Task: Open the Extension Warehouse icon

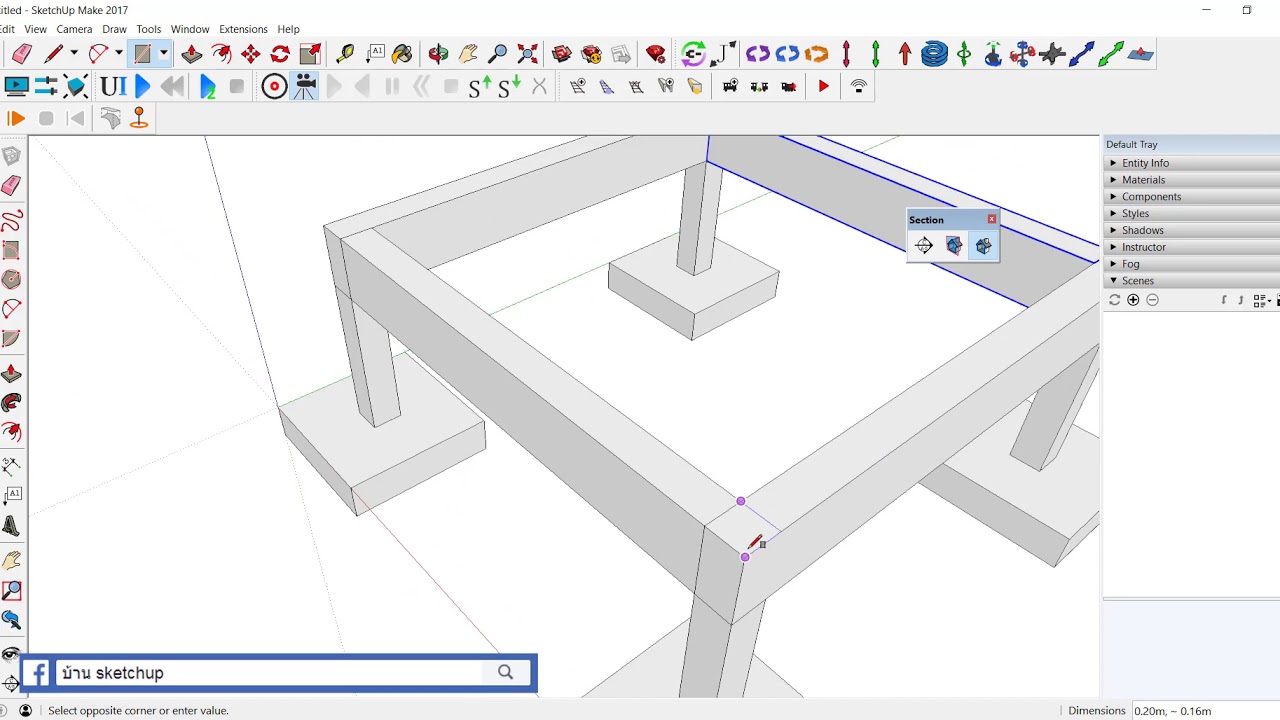Action: 592,54
